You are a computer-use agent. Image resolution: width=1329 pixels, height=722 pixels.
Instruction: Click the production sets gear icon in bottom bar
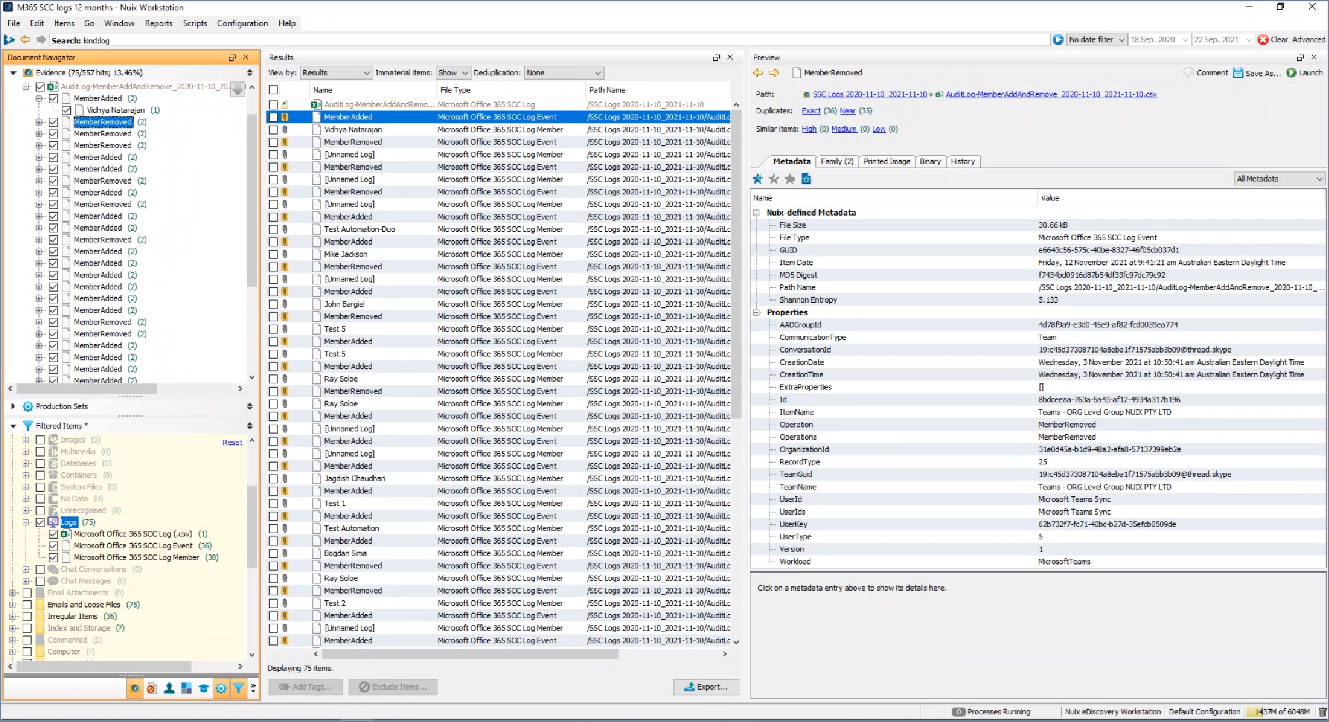tap(220, 688)
